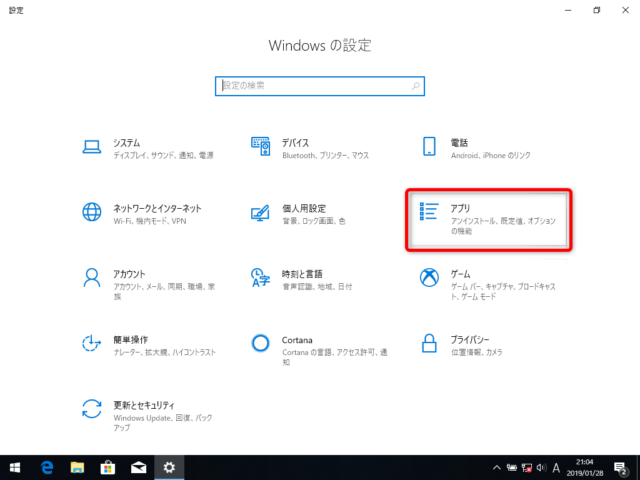Open File Explorer from the taskbar
640x480 pixels.
pos(77,468)
